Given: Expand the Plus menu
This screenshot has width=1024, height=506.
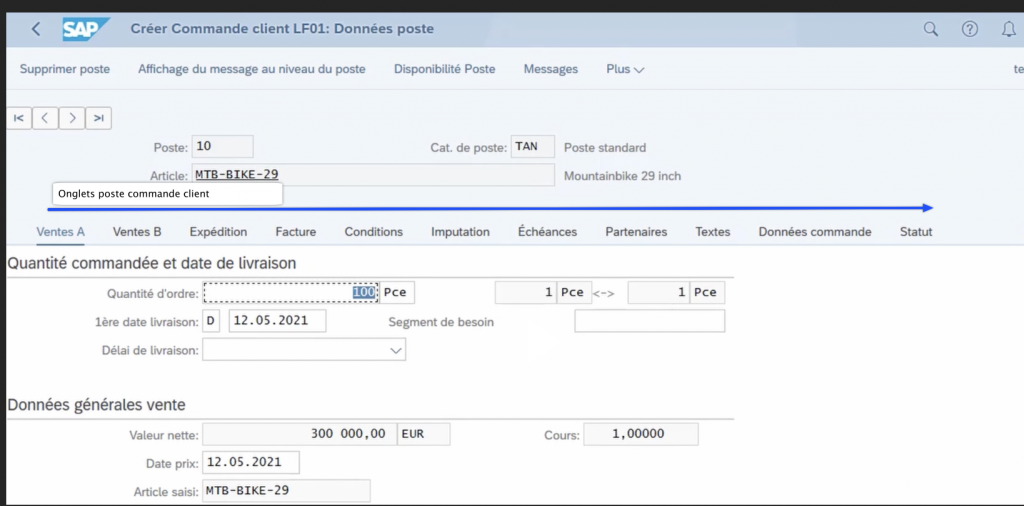Looking at the screenshot, I should (625, 69).
